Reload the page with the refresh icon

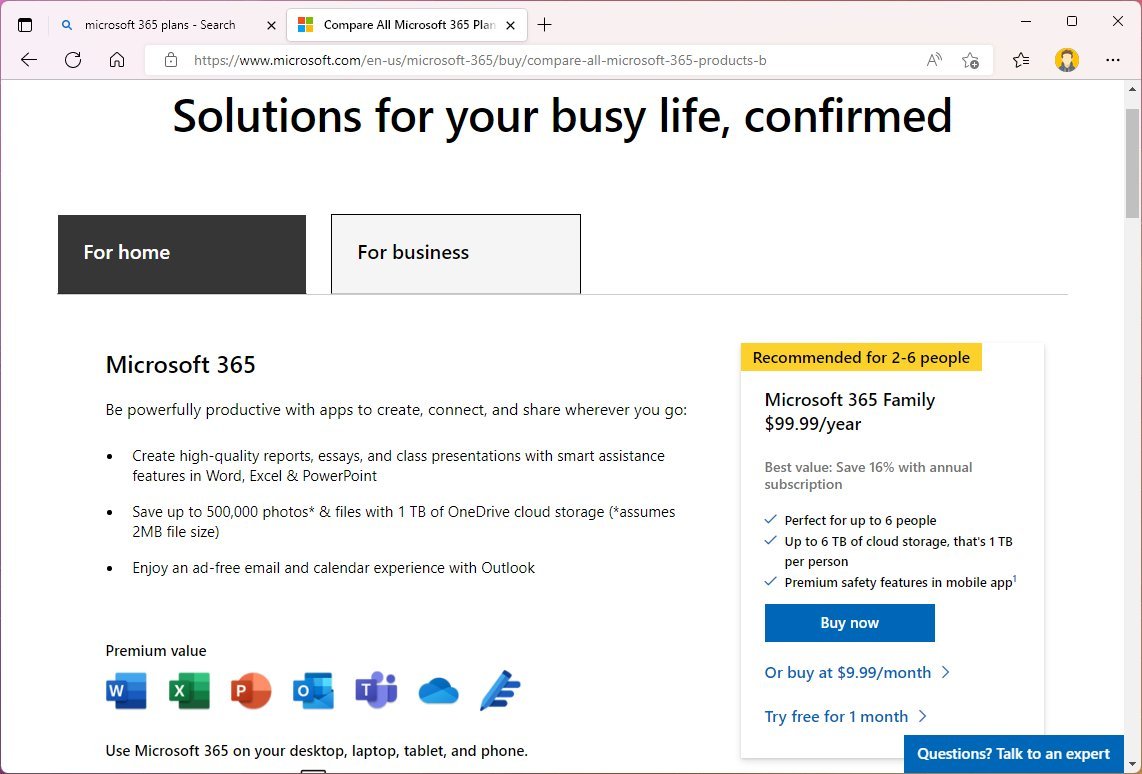(x=72, y=60)
